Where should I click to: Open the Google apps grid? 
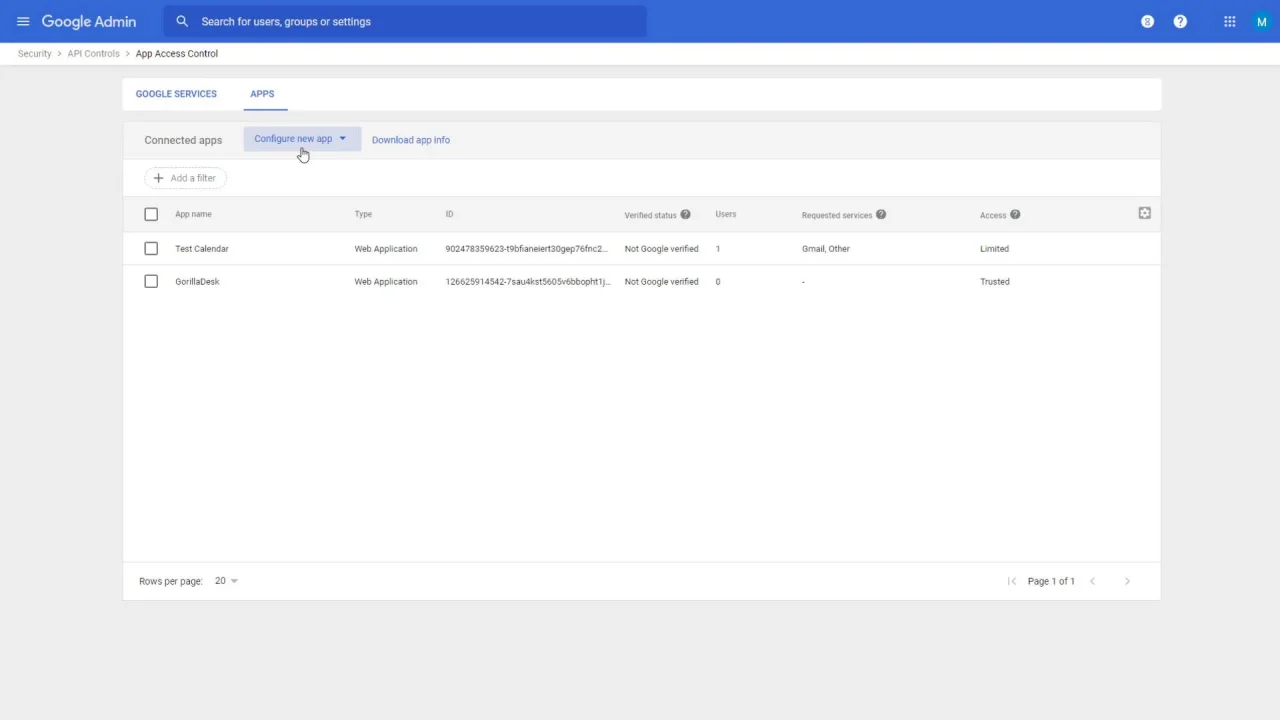point(1230,21)
